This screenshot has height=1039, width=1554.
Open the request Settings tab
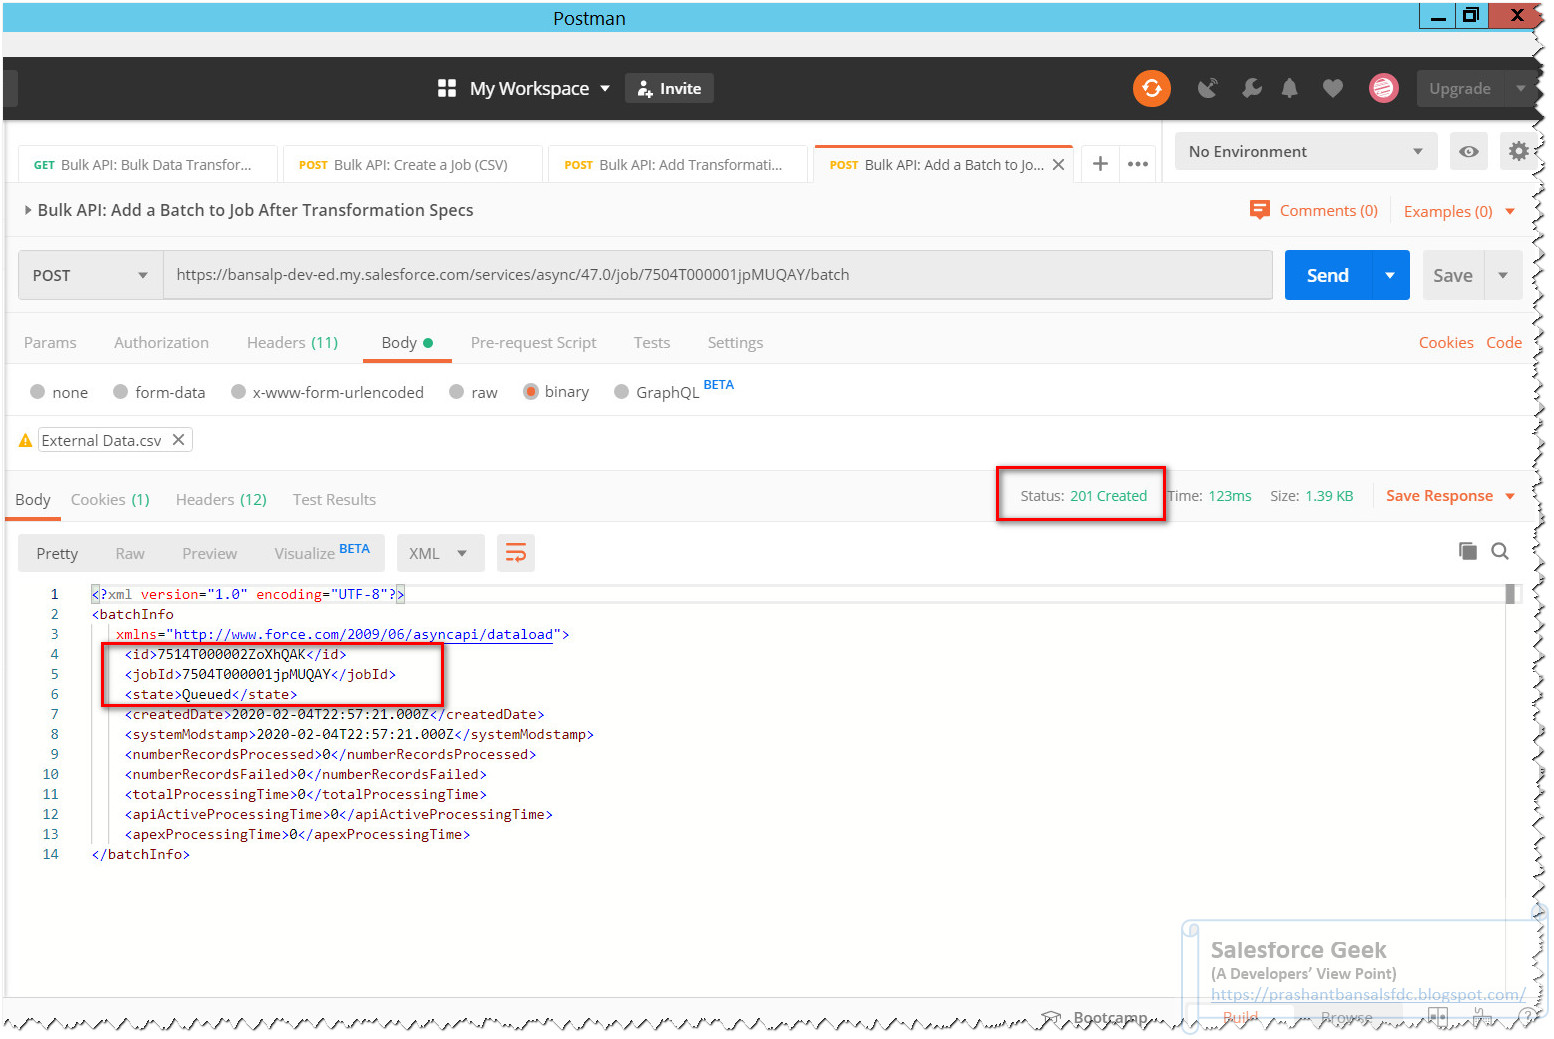coord(735,342)
